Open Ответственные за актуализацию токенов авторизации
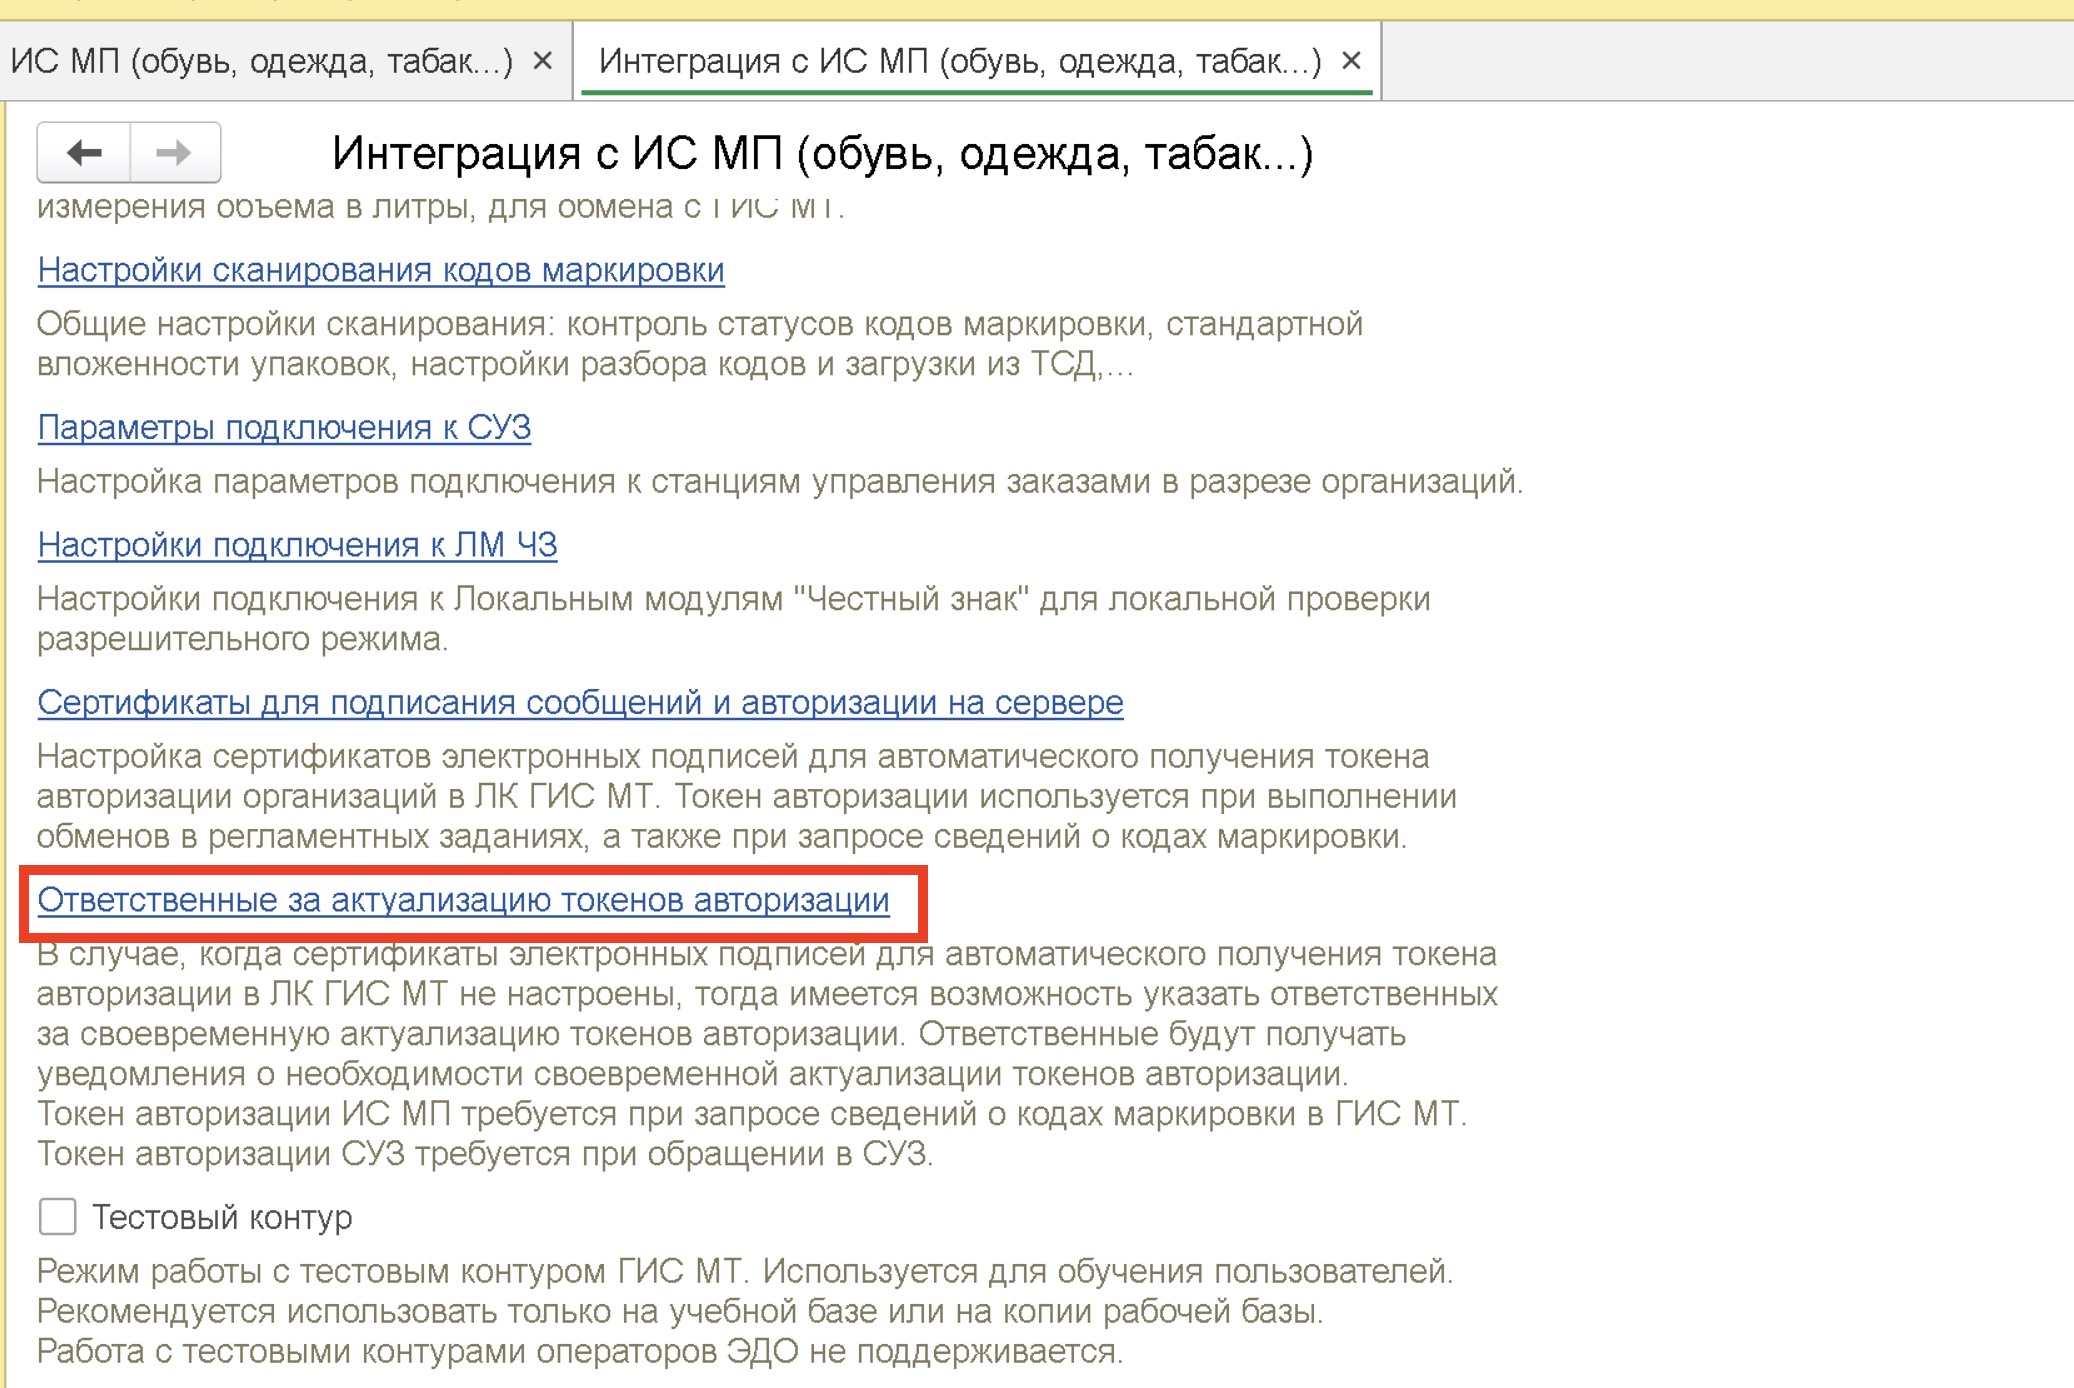The height and width of the screenshot is (1388, 2074). point(463,900)
